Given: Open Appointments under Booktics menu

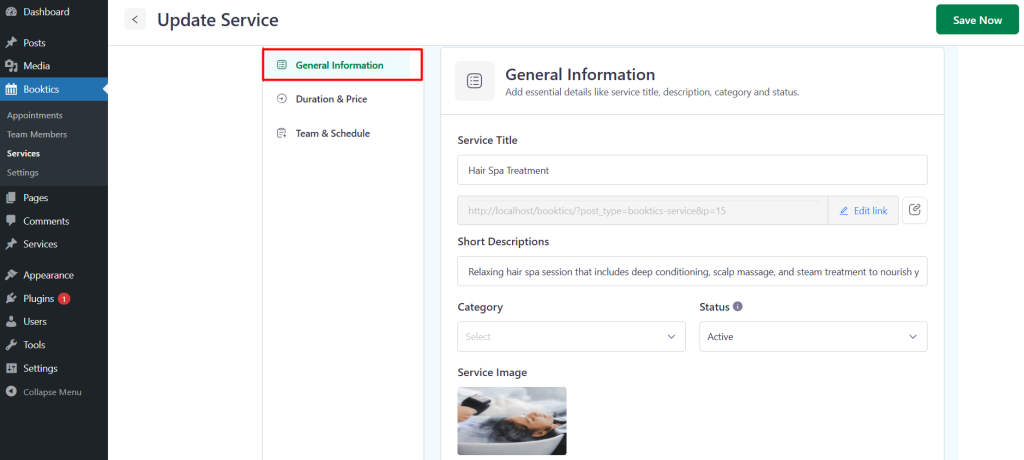Looking at the screenshot, I should point(35,115).
